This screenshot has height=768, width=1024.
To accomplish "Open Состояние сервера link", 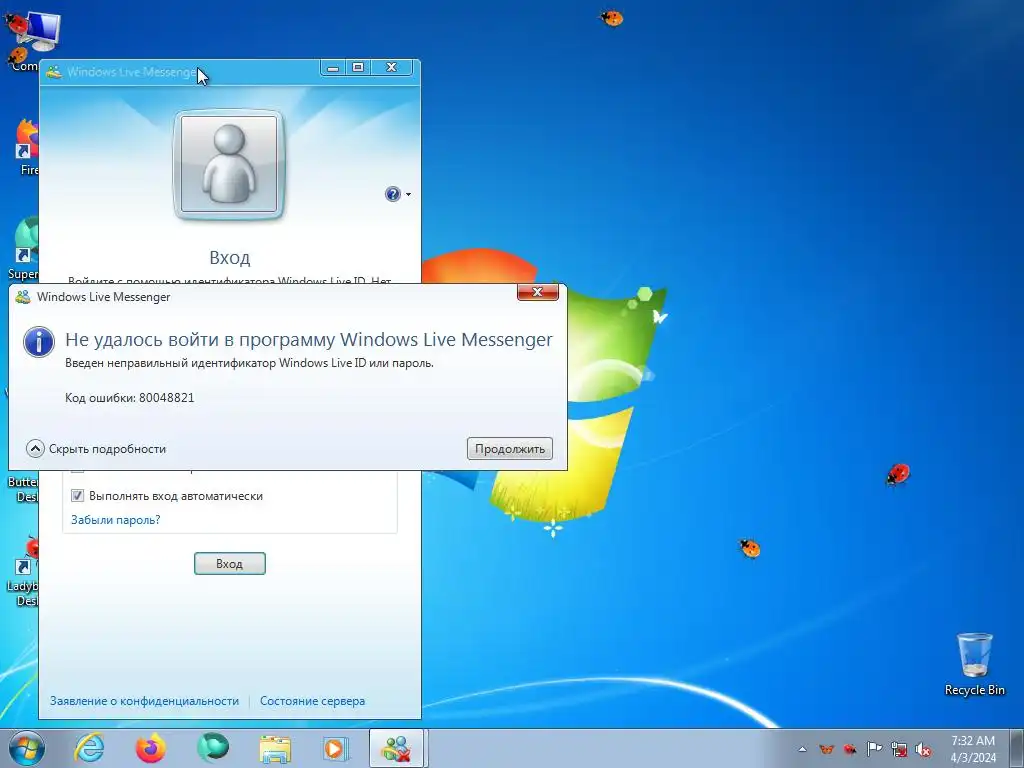I will [x=312, y=701].
